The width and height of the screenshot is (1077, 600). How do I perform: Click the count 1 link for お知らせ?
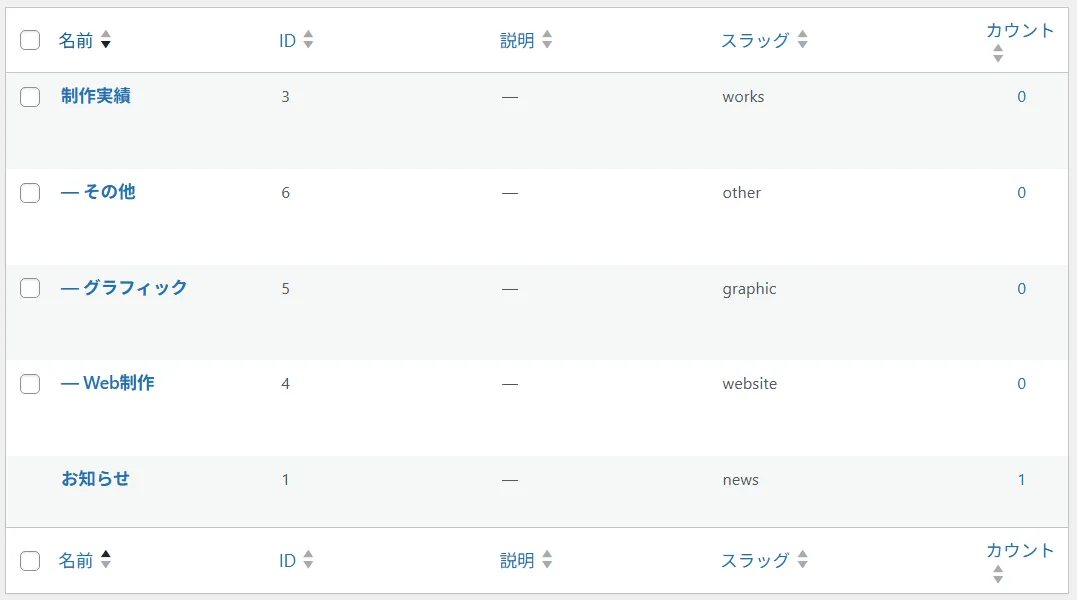coord(1021,479)
